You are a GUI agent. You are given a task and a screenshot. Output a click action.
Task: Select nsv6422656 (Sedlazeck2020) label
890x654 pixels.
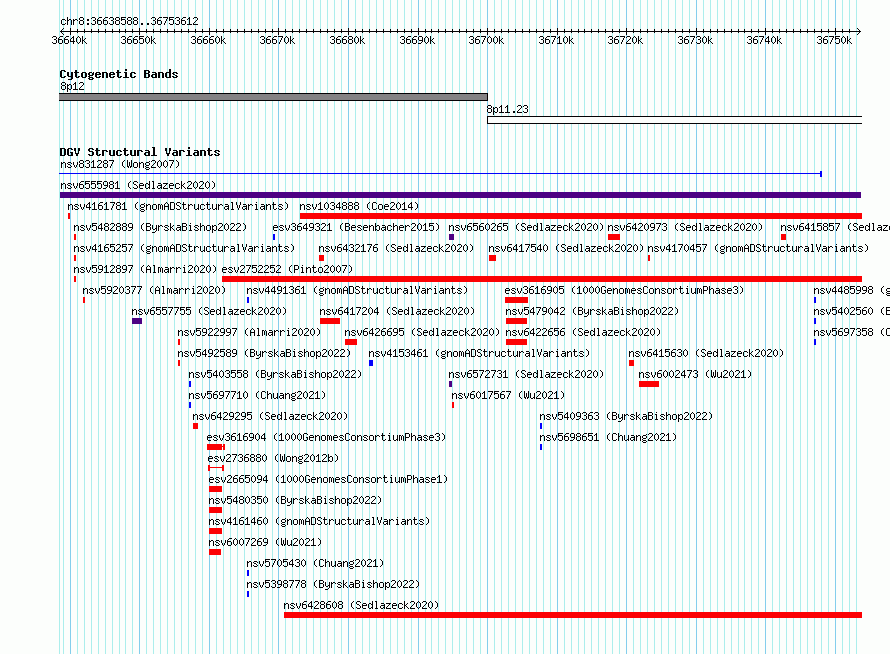(x=583, y=332)
